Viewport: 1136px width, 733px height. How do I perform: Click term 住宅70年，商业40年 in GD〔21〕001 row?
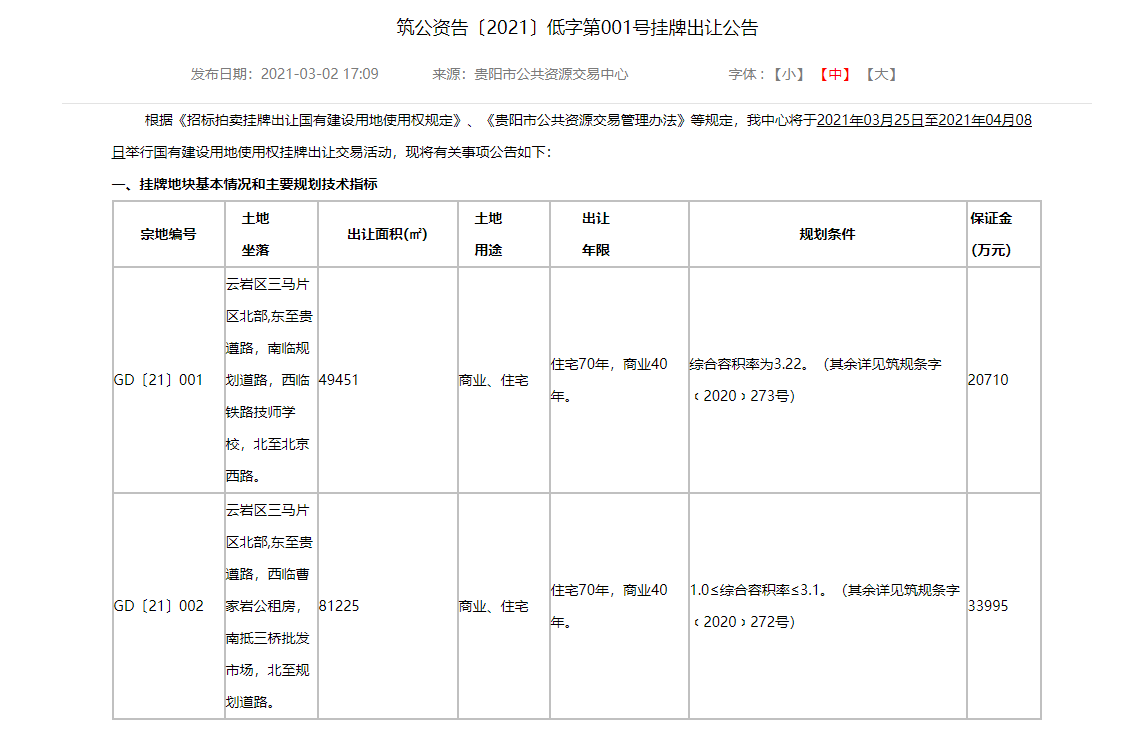click(x=609, y=380)
